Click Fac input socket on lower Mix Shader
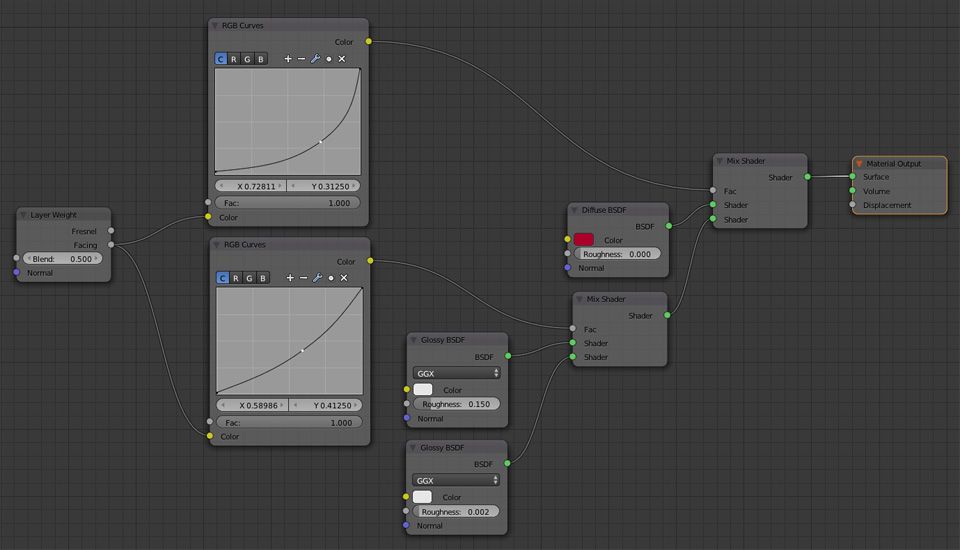The width and height of the screenshot is (960, 550). pyautogui.click(x=572, y=329)
